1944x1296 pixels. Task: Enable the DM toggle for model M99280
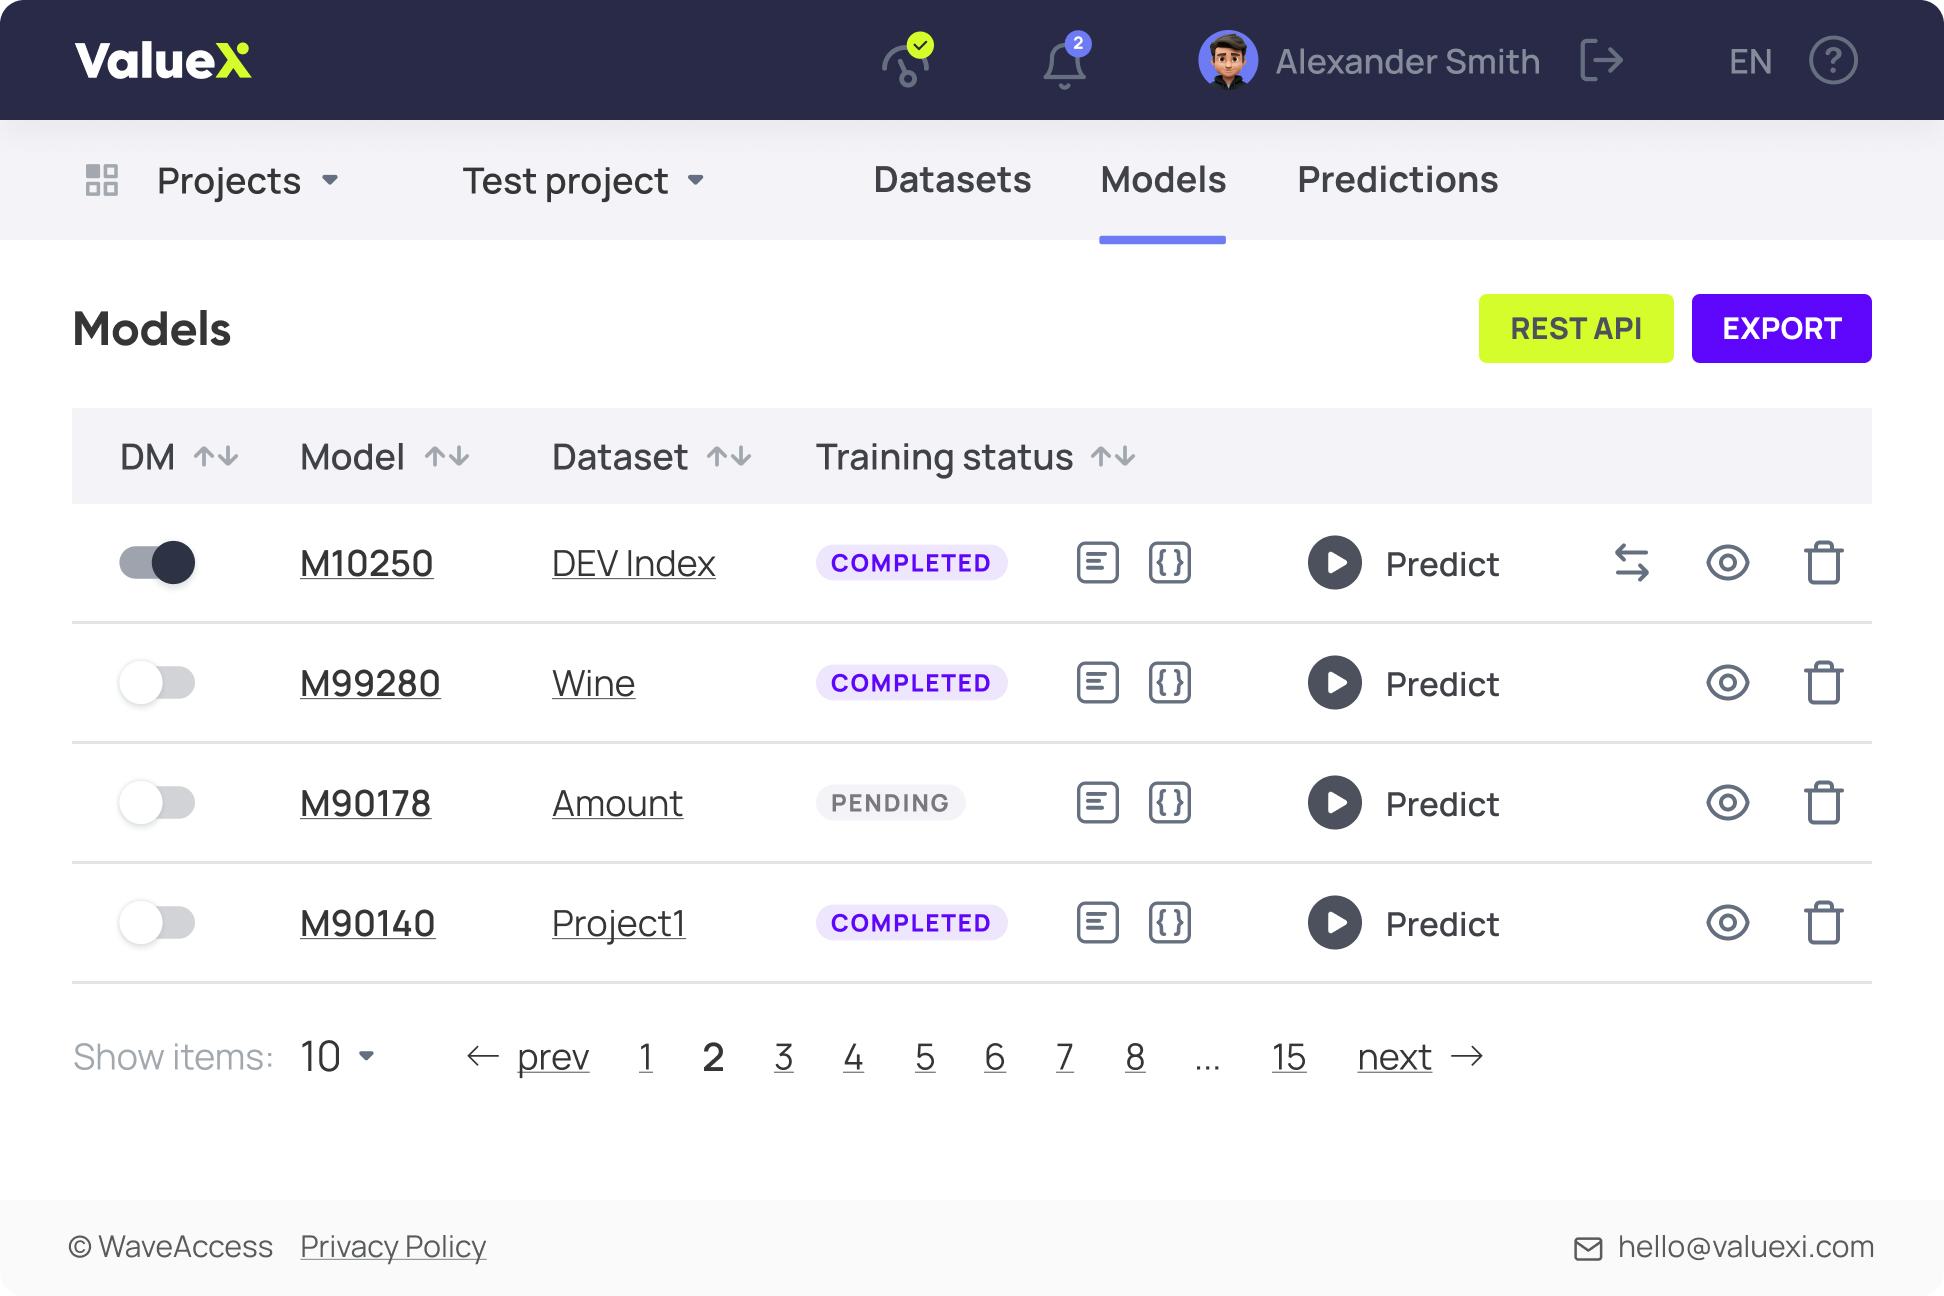click(158, 683)
